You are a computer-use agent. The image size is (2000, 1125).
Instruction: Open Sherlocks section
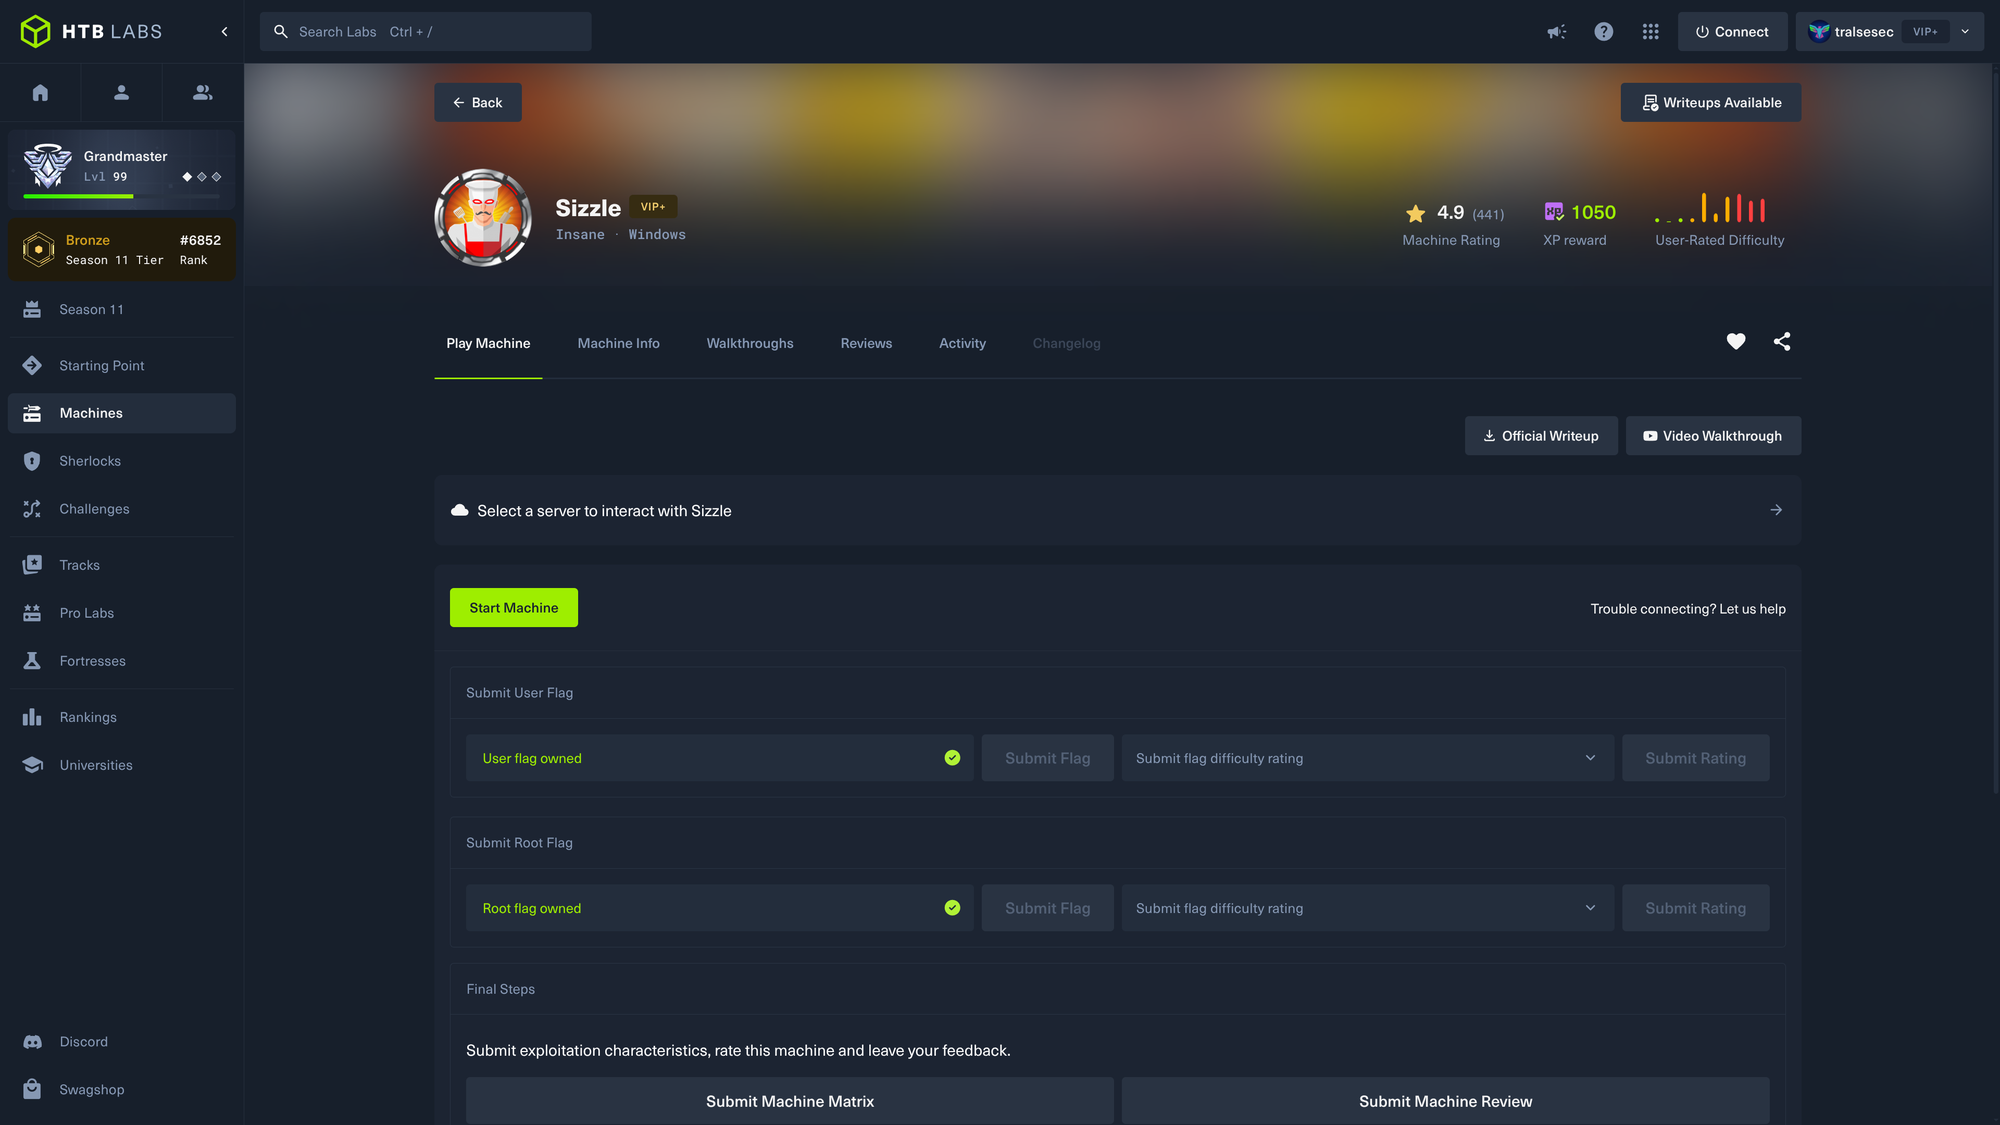tap(122, 461)
